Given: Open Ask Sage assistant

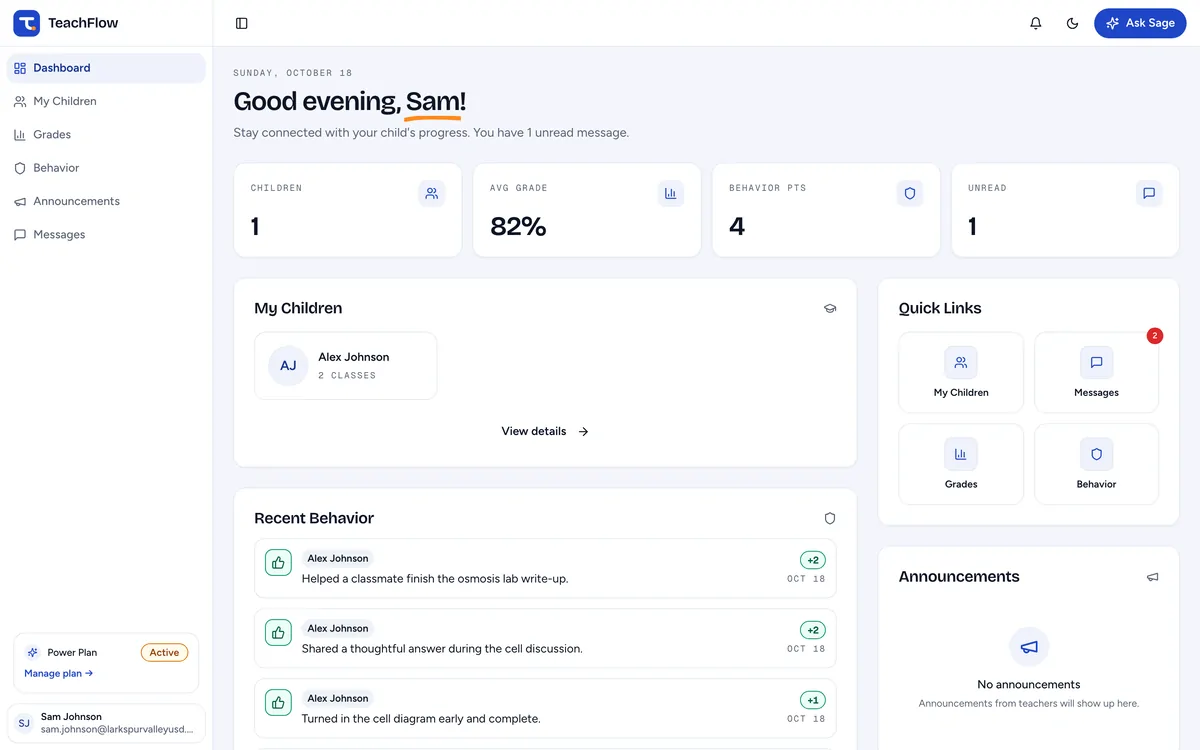Looking at the screenshot, I should tap(1140, 23).
